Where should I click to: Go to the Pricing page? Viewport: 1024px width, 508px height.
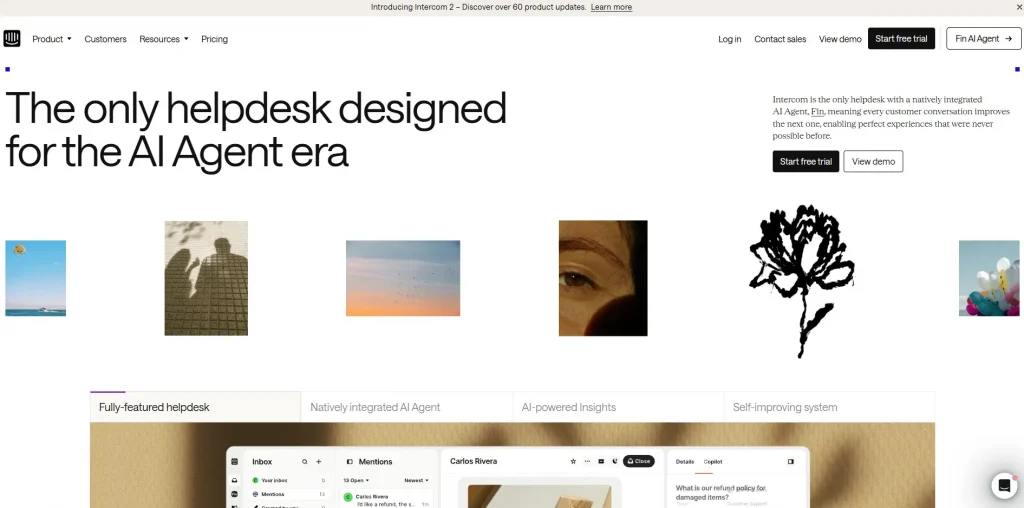pos(214,39)
